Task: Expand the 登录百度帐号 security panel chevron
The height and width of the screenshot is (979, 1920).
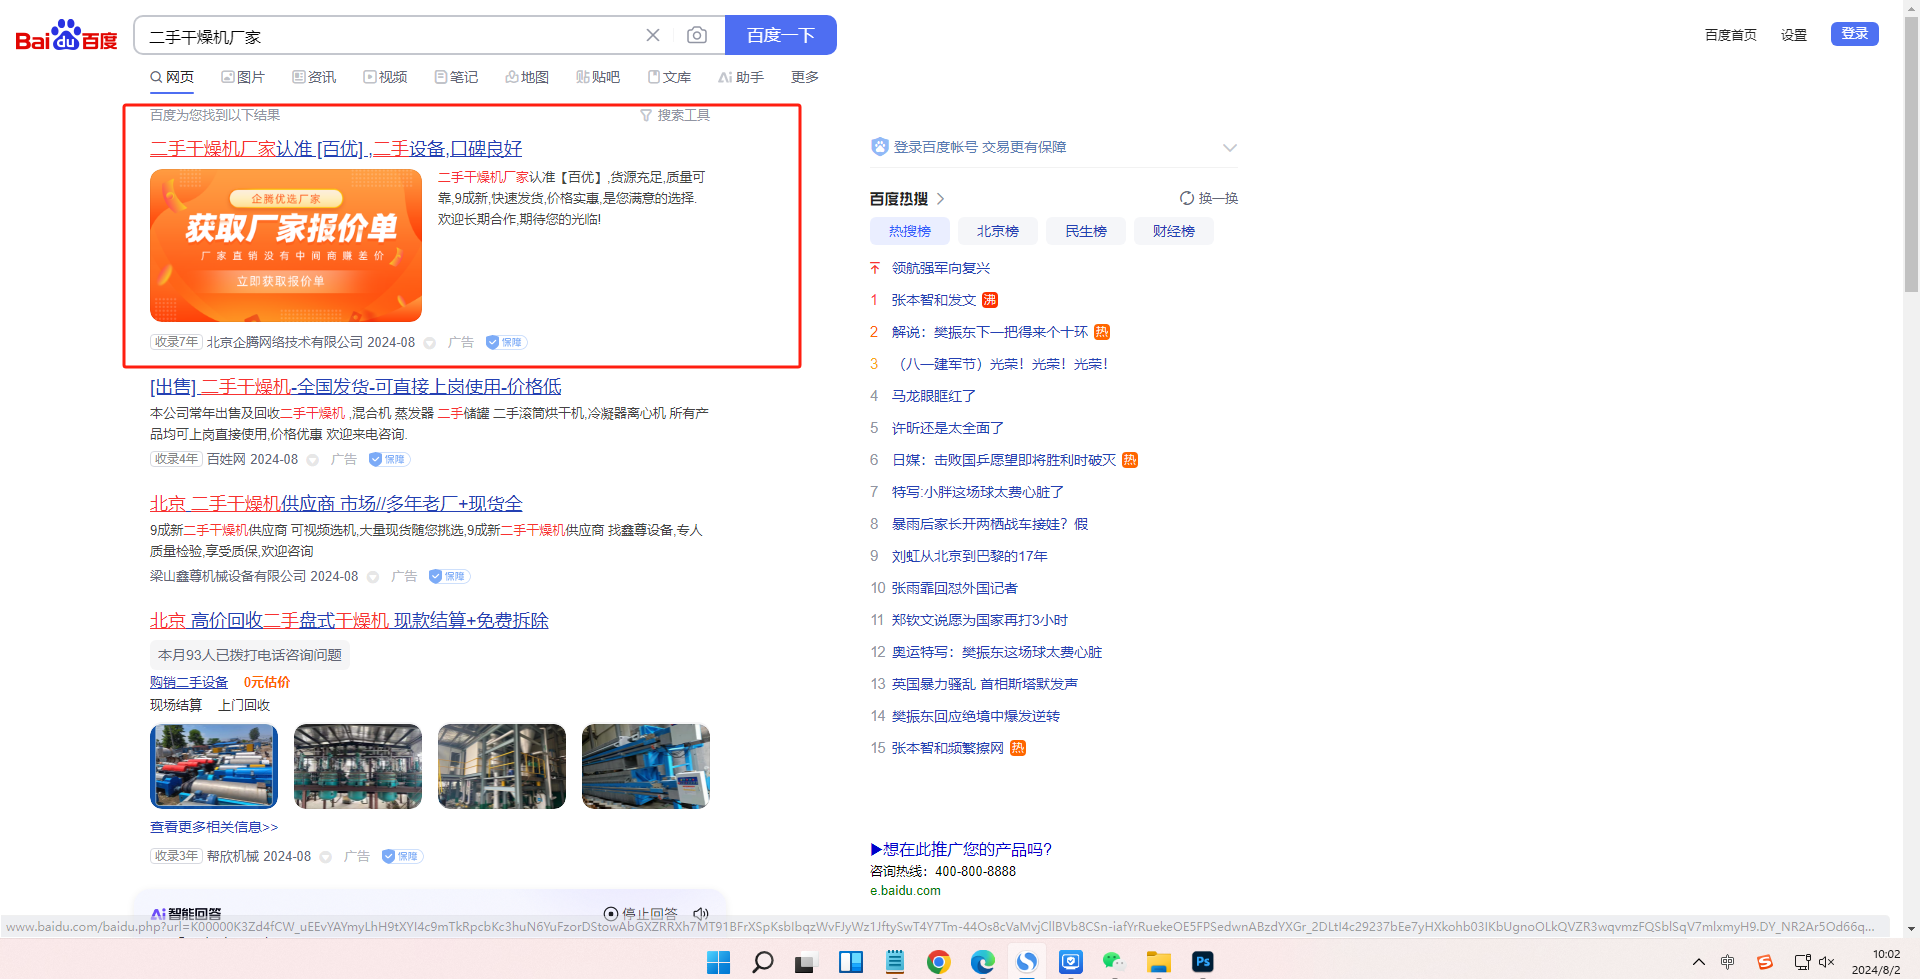Action: [x=1229, y=148]
